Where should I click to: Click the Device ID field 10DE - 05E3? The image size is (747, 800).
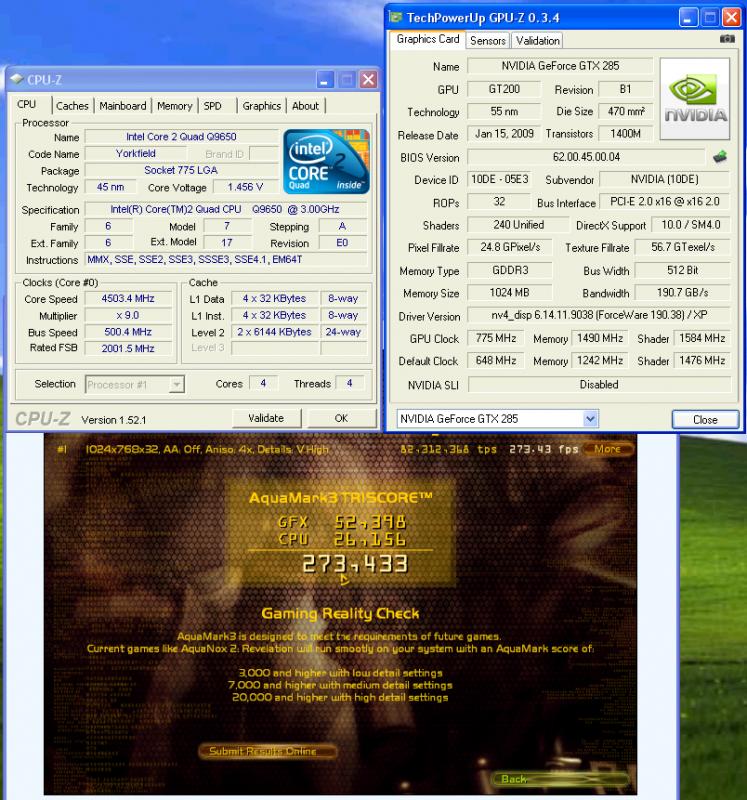[499, 180]
